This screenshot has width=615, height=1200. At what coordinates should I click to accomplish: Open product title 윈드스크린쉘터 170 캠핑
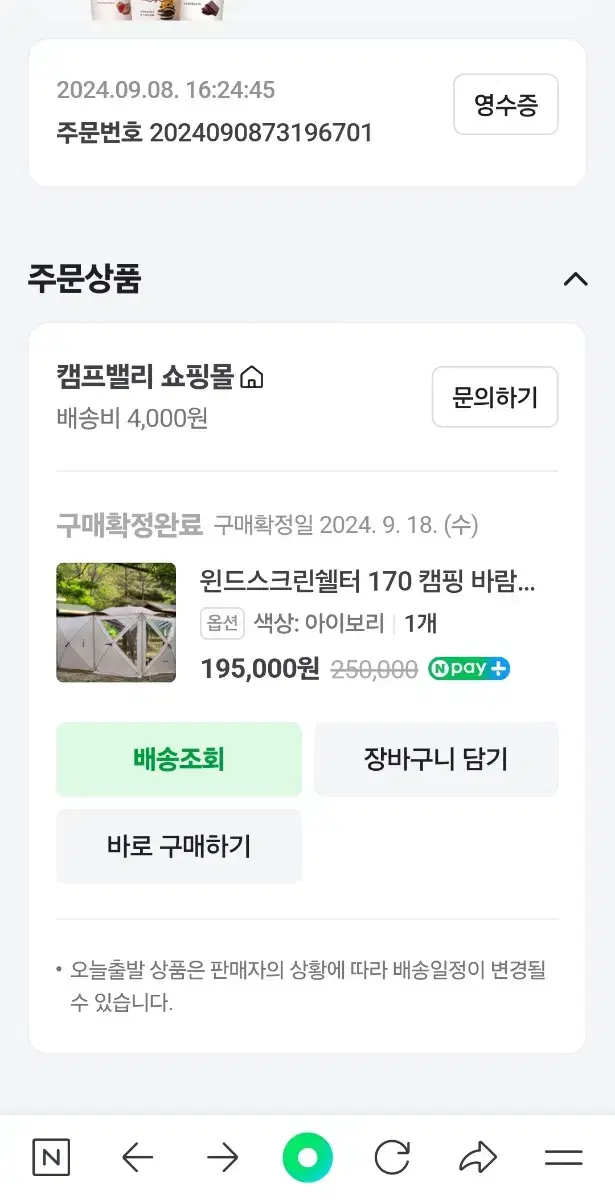pyautogui.click(x=367, y=580)
